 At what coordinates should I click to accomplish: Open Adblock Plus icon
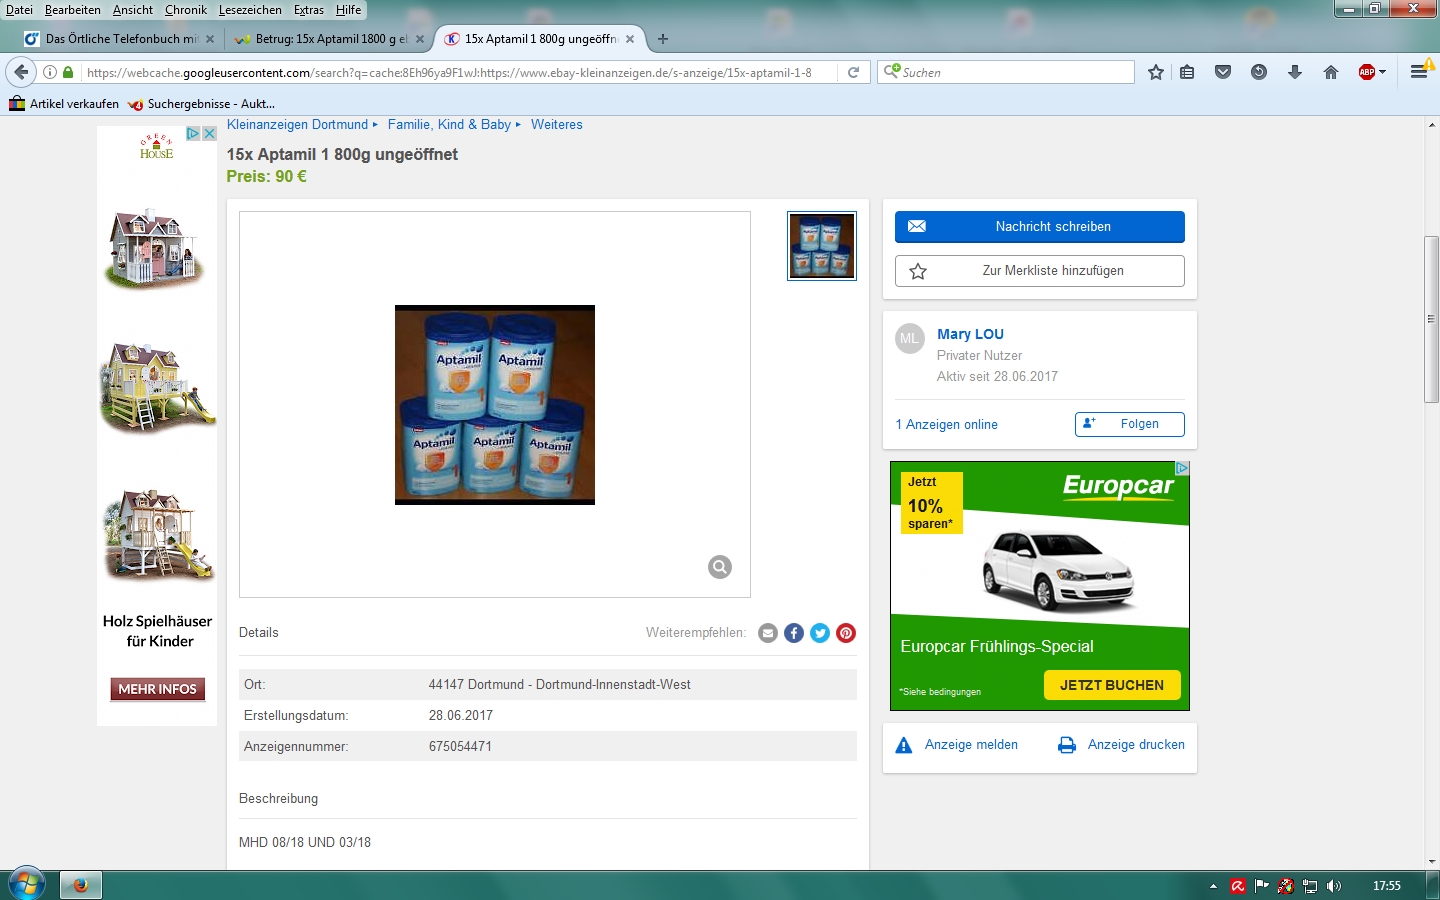(x=1367, y=72)
